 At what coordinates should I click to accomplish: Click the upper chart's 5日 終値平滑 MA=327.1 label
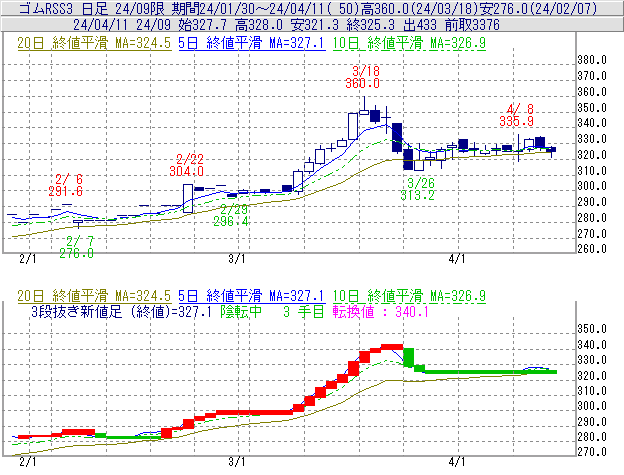pos(252,43)
